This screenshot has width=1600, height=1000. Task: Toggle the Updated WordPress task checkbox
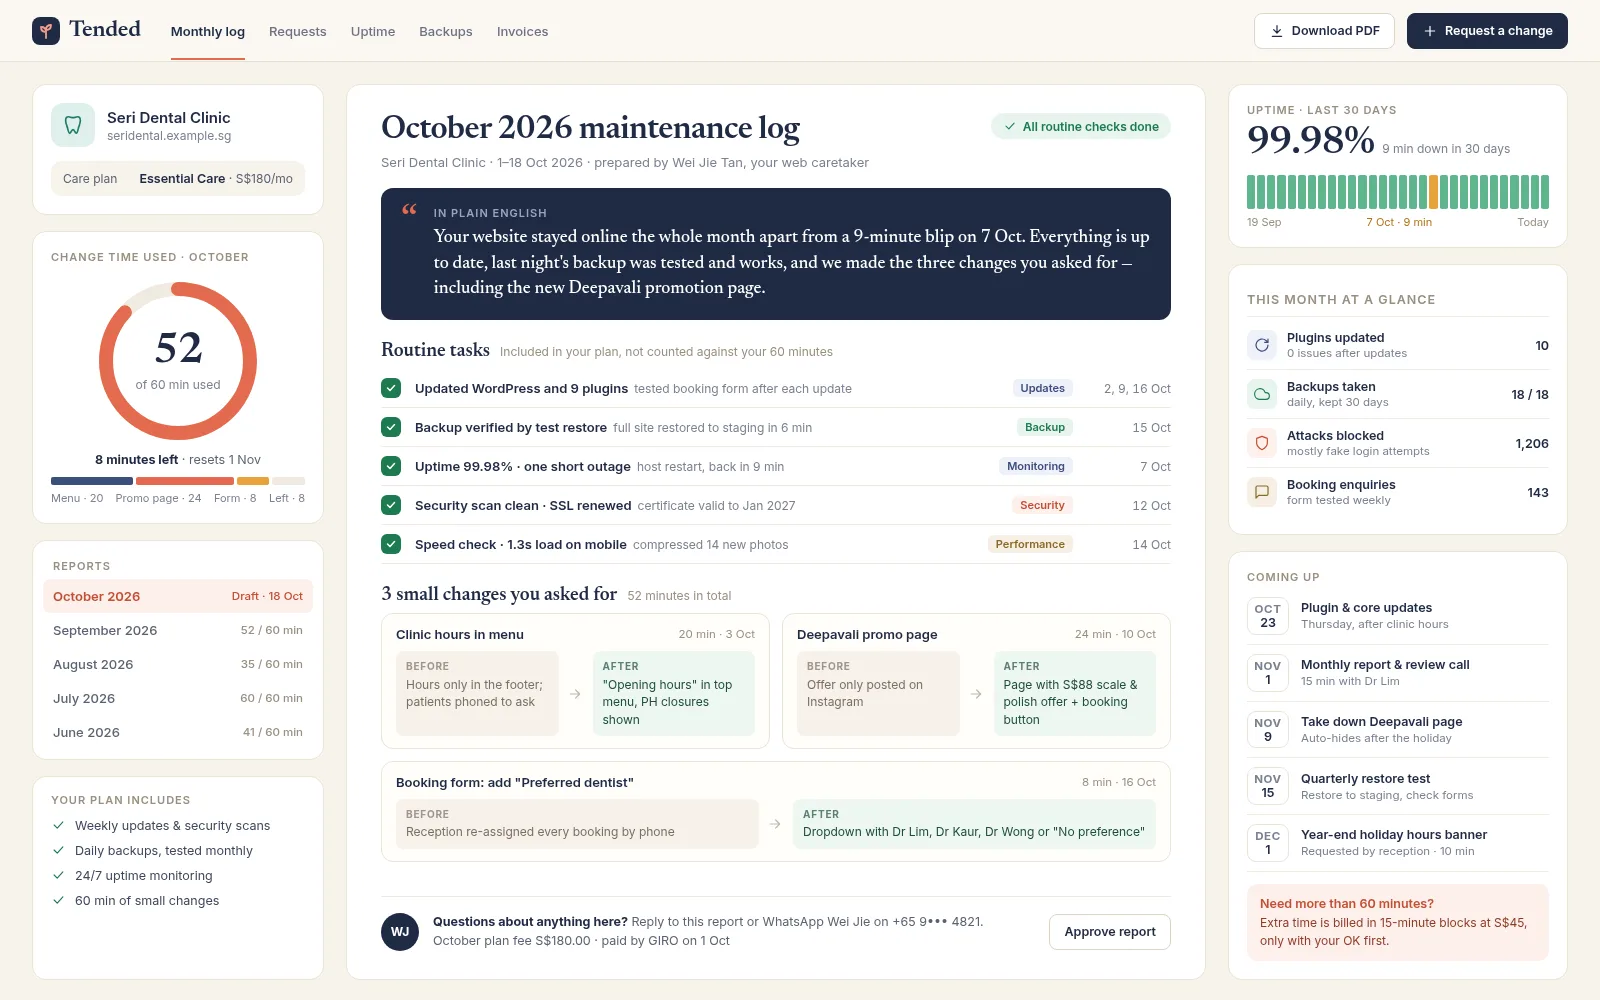391,388
